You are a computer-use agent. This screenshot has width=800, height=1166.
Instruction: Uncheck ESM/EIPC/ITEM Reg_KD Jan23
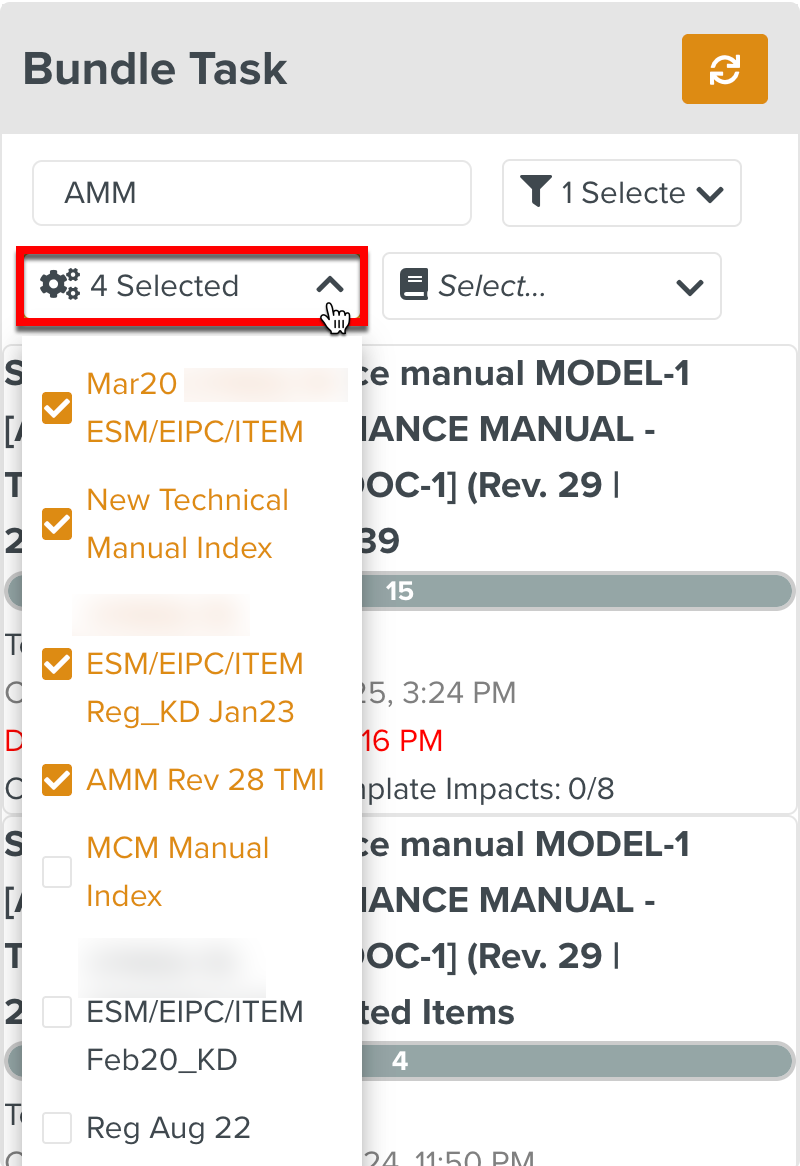(x=57, y=664)
